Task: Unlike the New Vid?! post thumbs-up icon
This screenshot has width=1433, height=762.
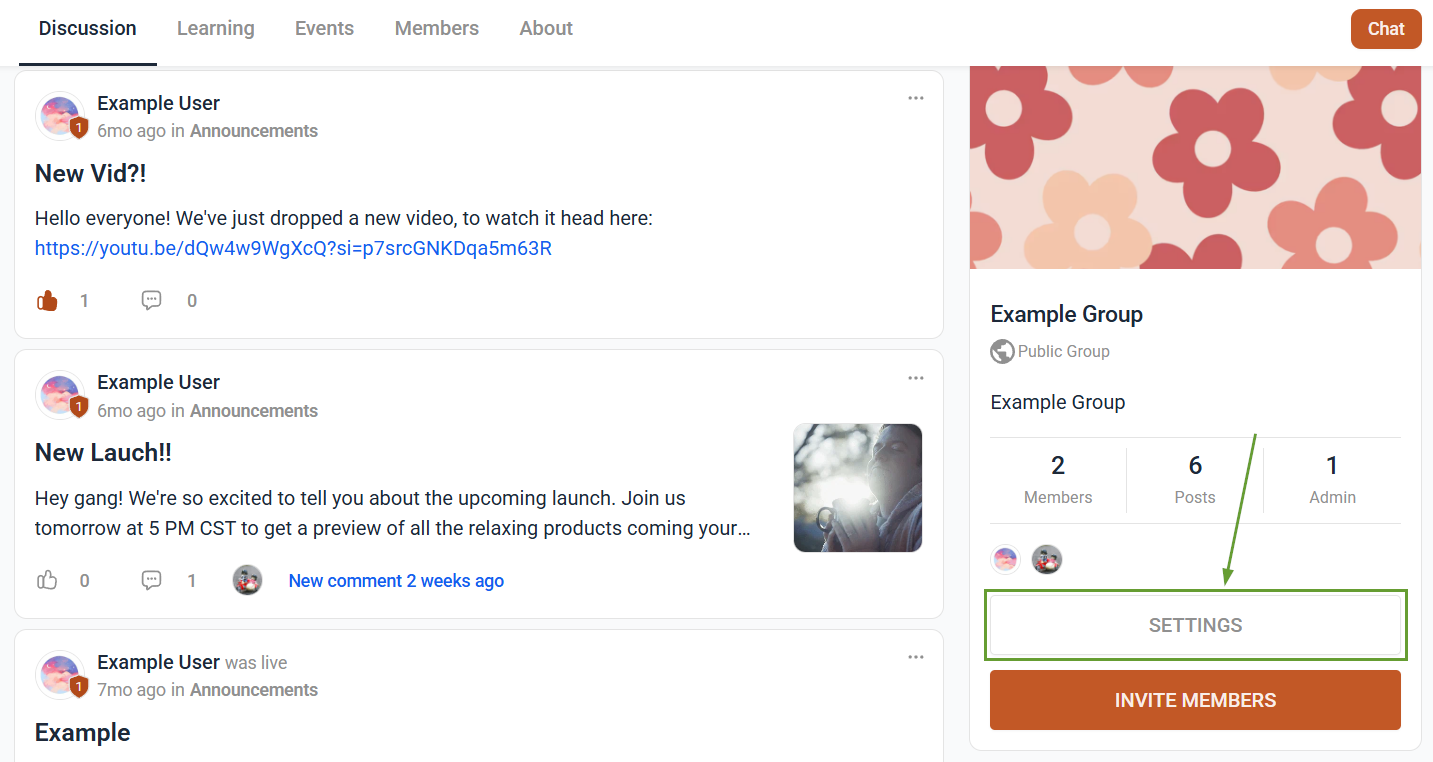Action: click(x=47, y=300)
